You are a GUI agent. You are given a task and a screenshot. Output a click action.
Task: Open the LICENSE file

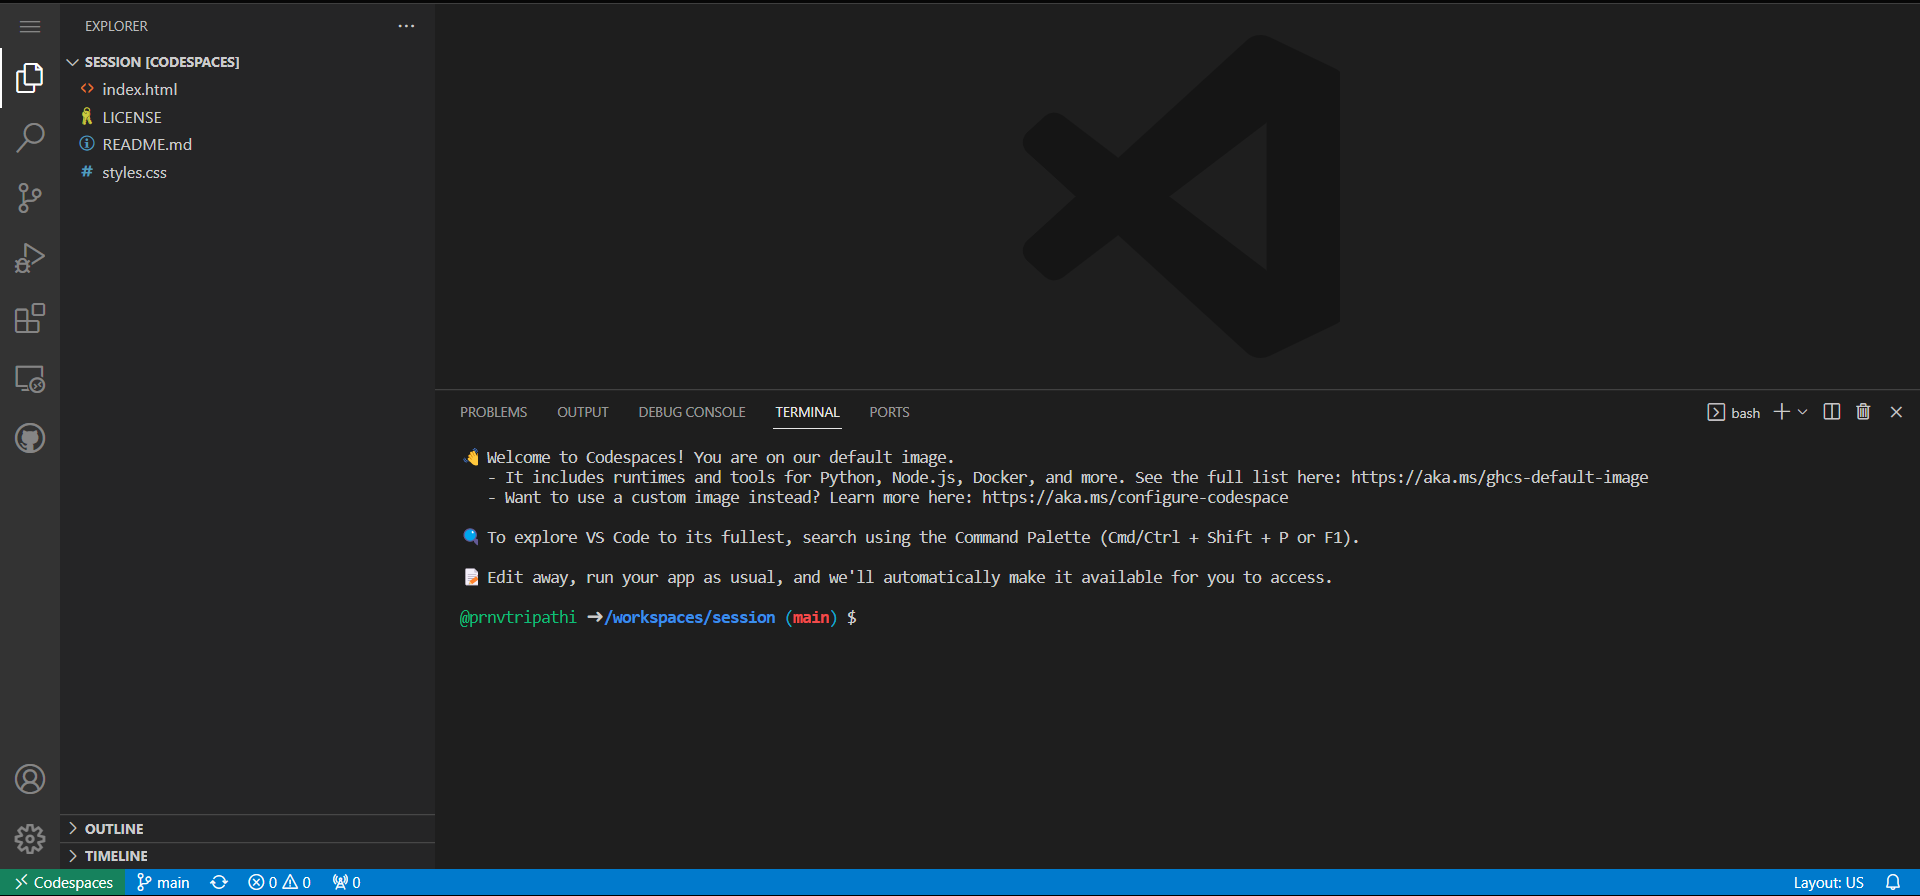pyautogui.click(x=248, y=117)
